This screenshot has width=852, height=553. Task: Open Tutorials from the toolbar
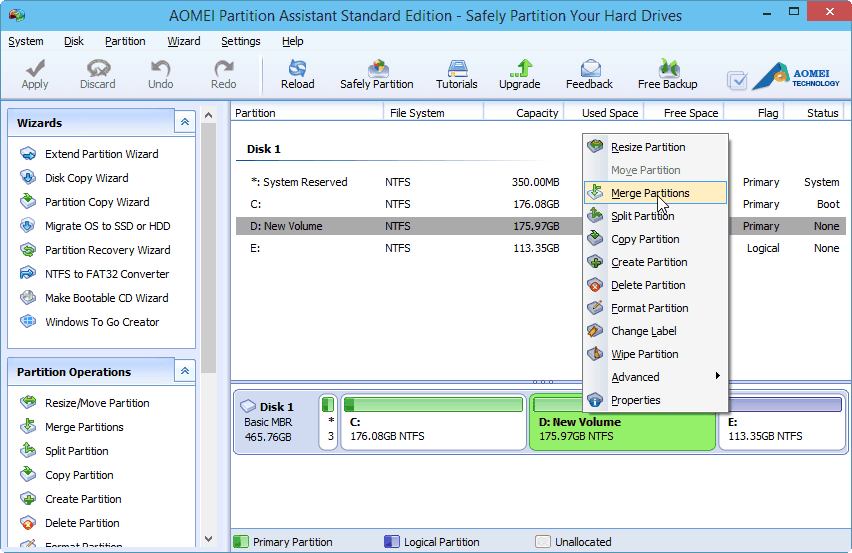coord(457,74)
